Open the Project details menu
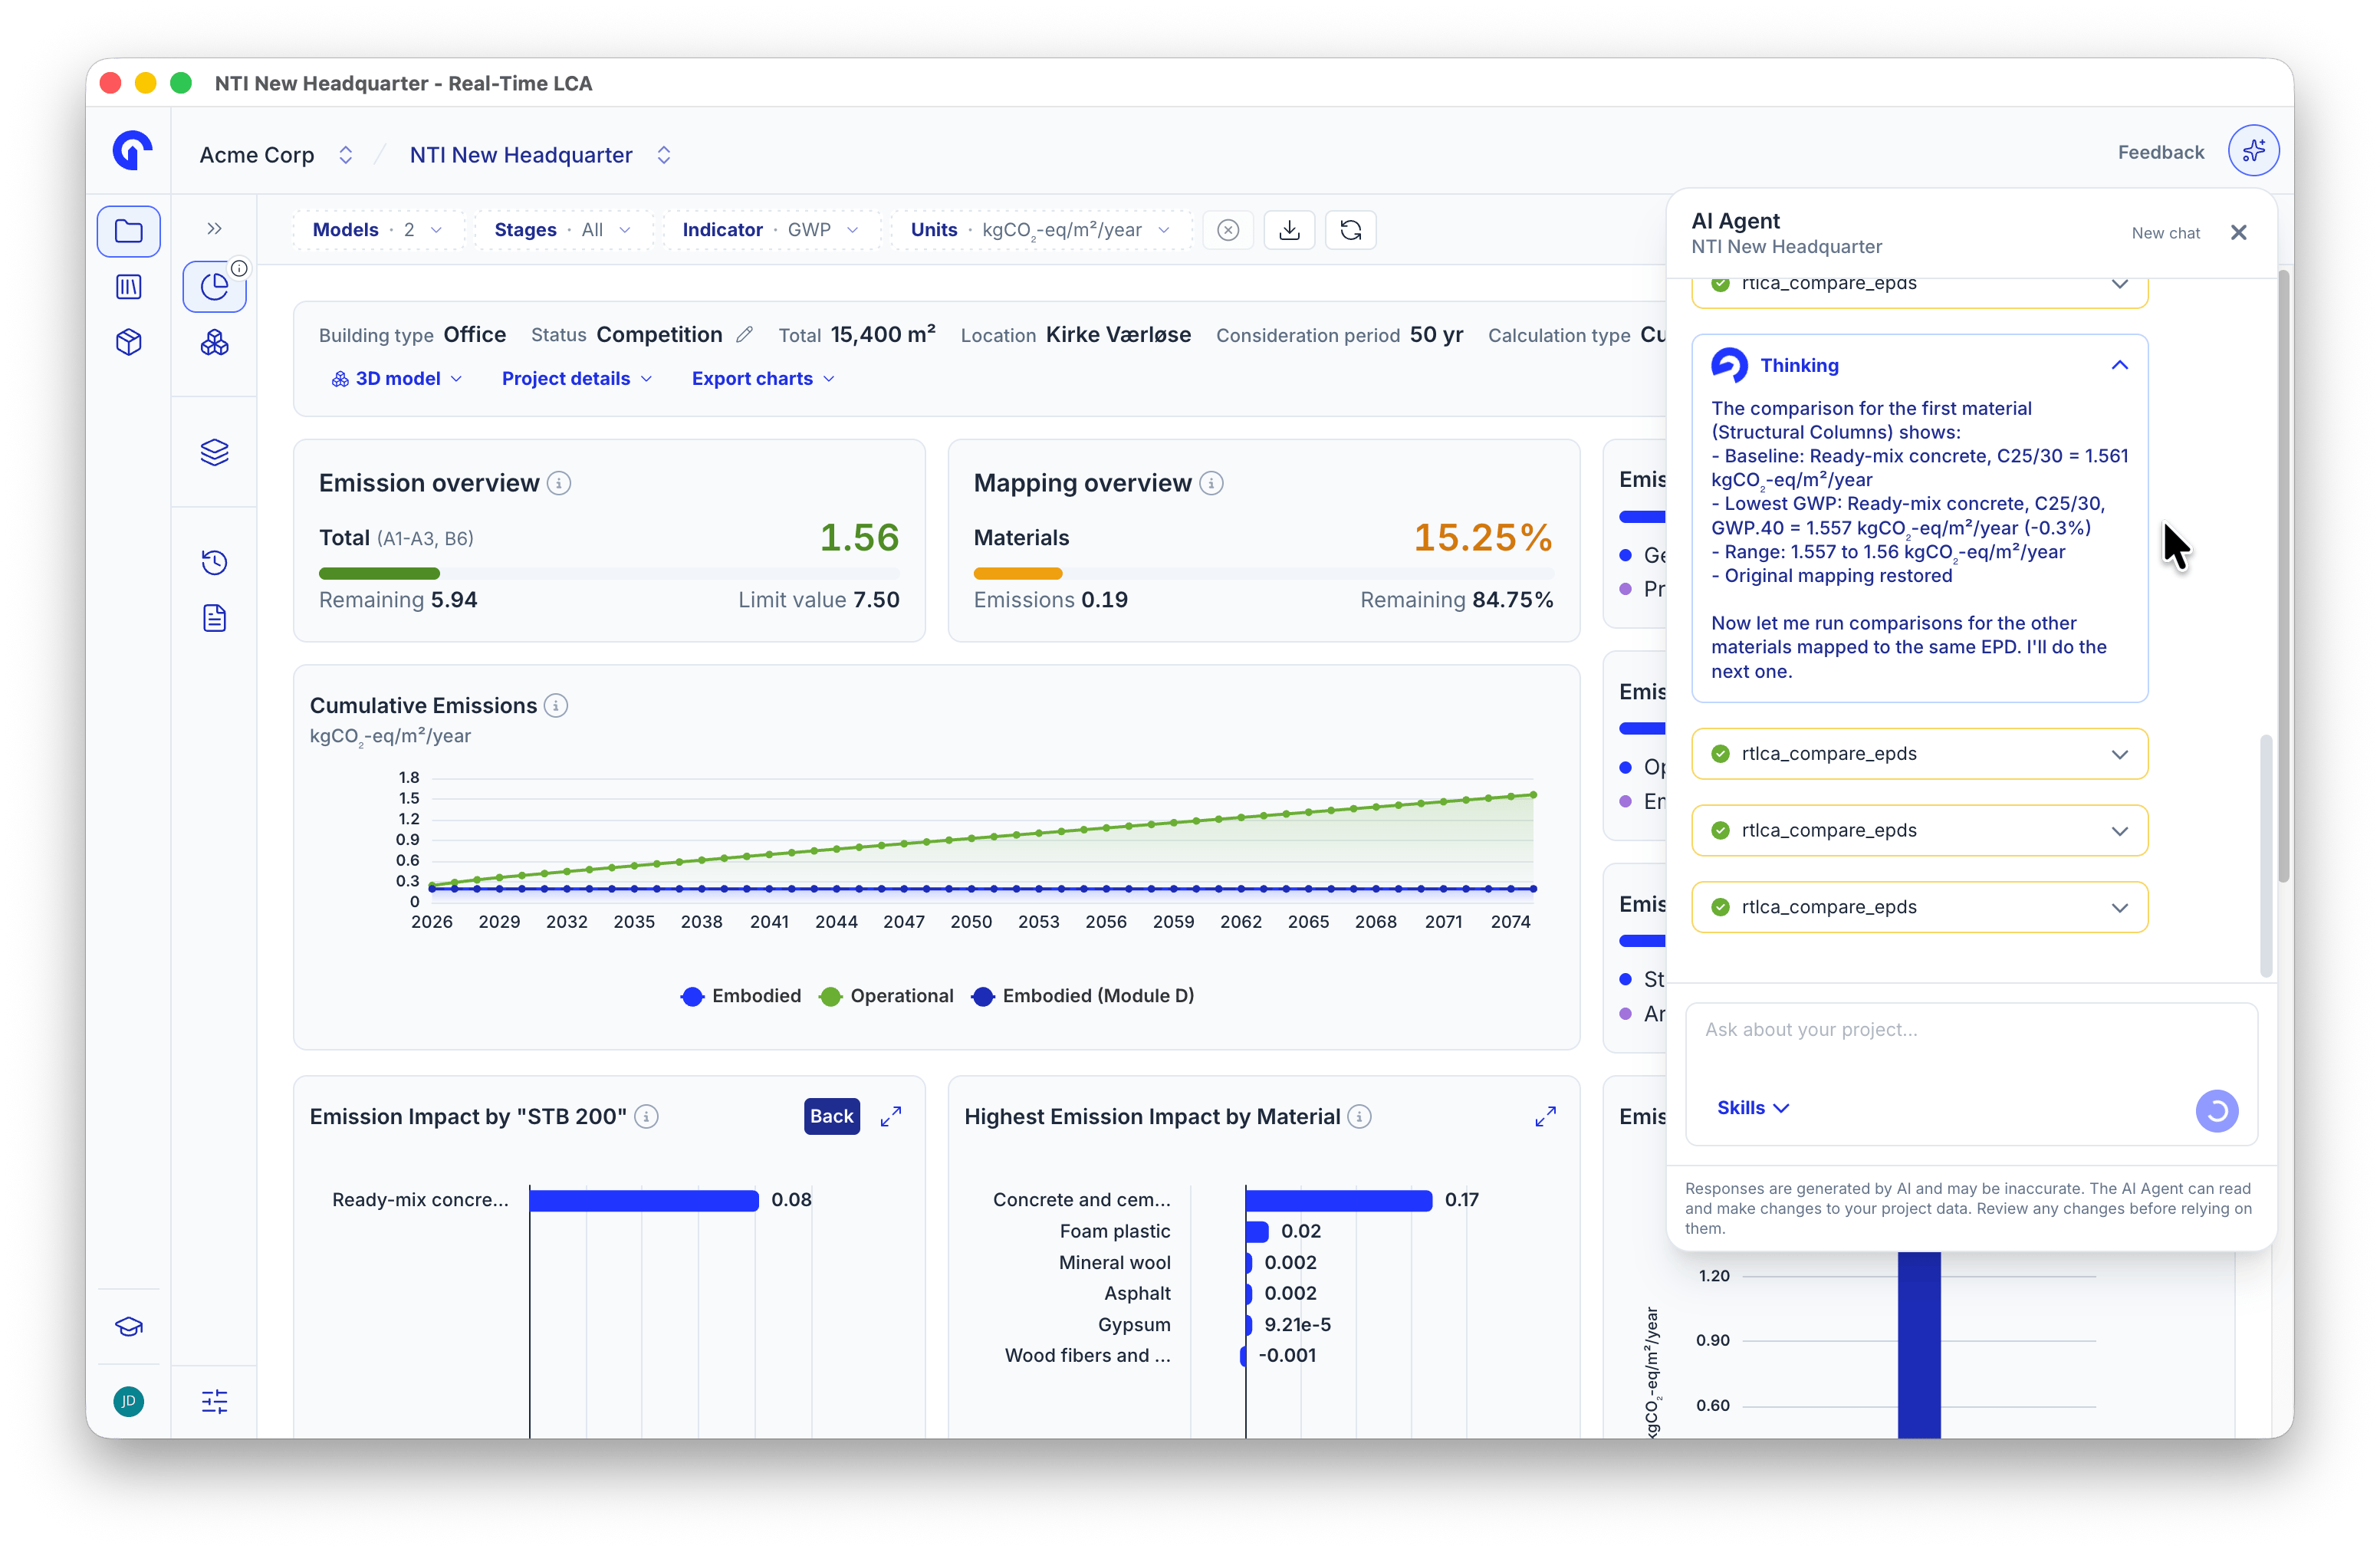This screenshot has width=2380, height=1552. tap(577, 379)
